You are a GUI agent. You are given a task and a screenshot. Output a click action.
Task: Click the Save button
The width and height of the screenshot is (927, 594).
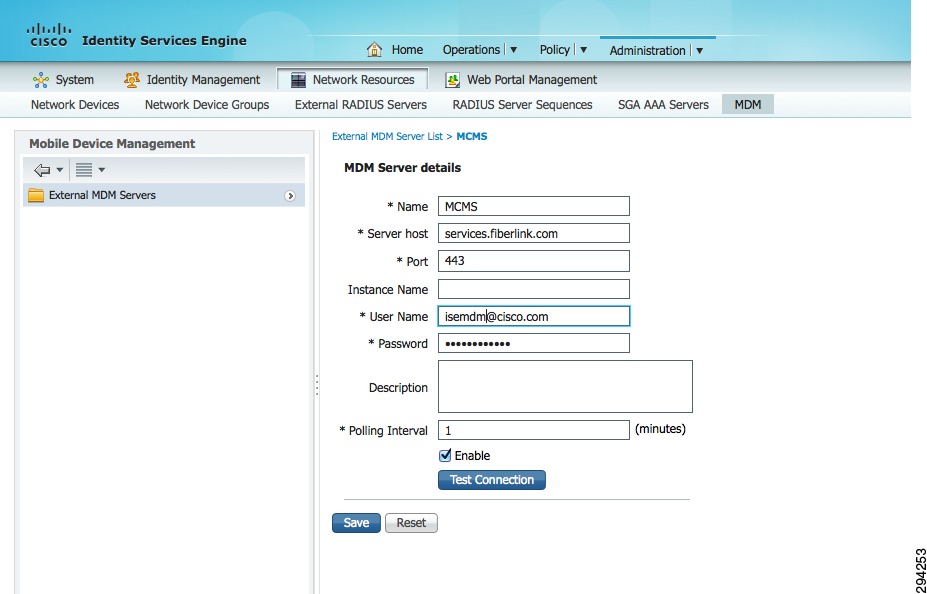click(x=356, y=523)
